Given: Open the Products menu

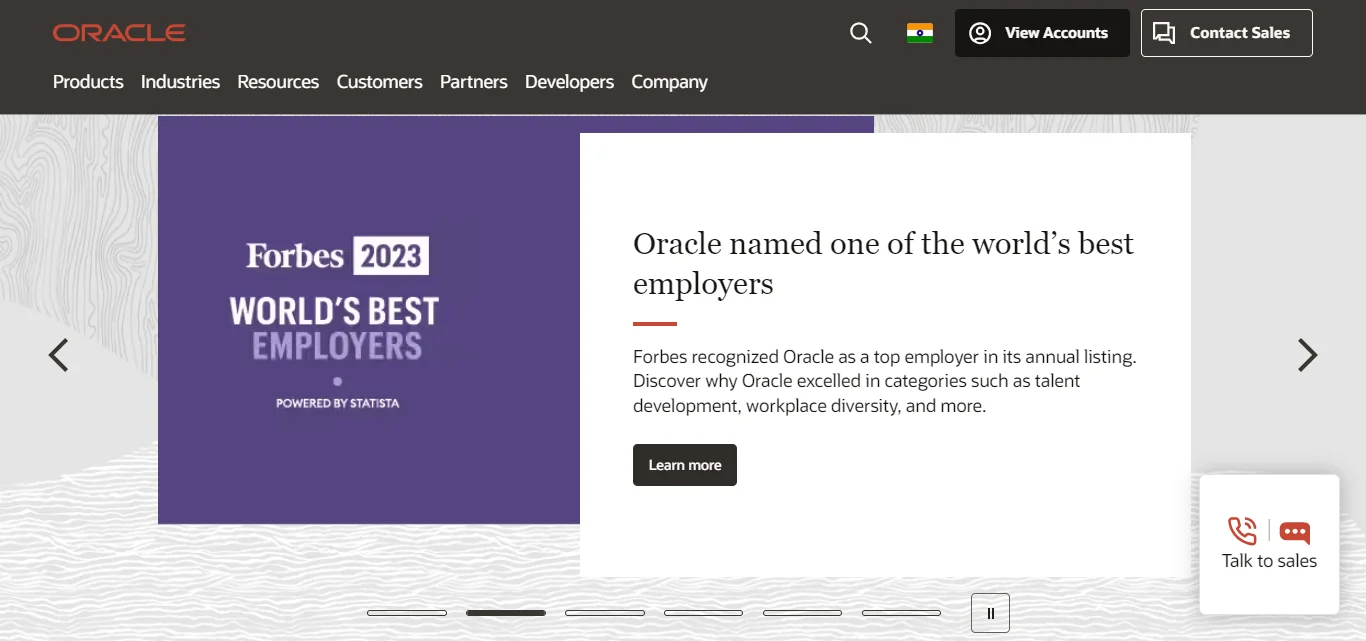Looking at the screenshot, I should (88, 82).
